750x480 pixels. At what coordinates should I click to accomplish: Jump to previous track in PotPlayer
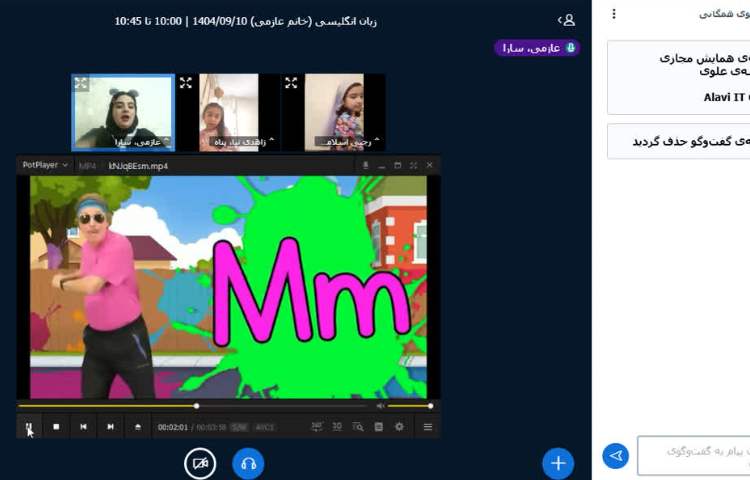point(83,426)
